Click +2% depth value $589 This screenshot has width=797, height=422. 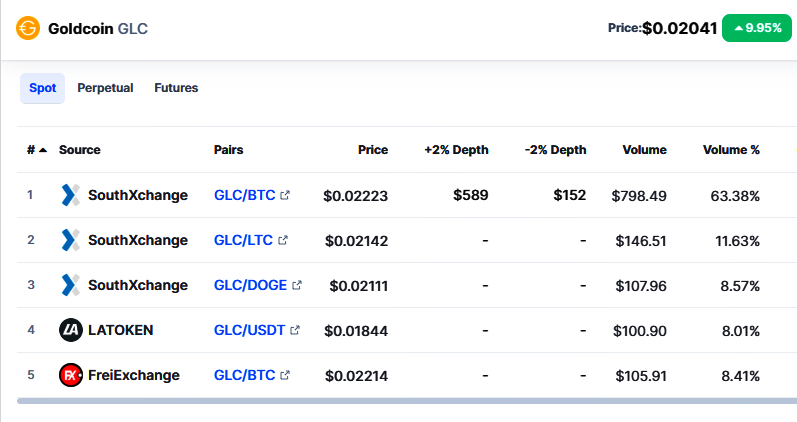click(x=471, y=195)
